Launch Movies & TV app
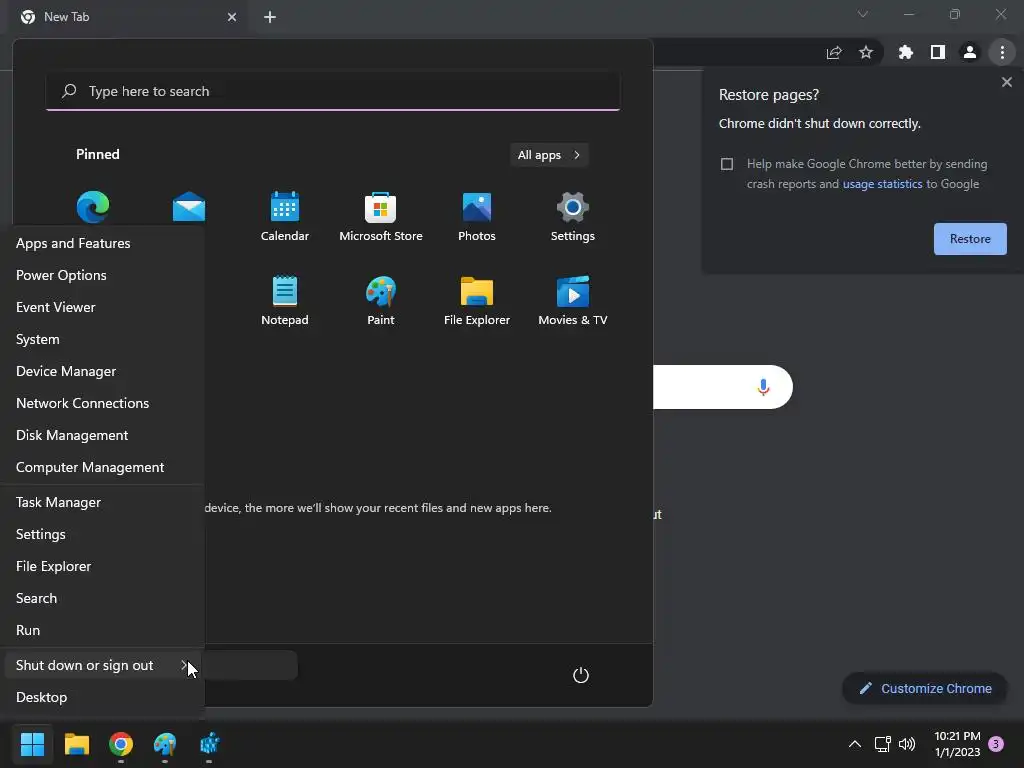1024x768 pixels. click(x=573, y=300)
